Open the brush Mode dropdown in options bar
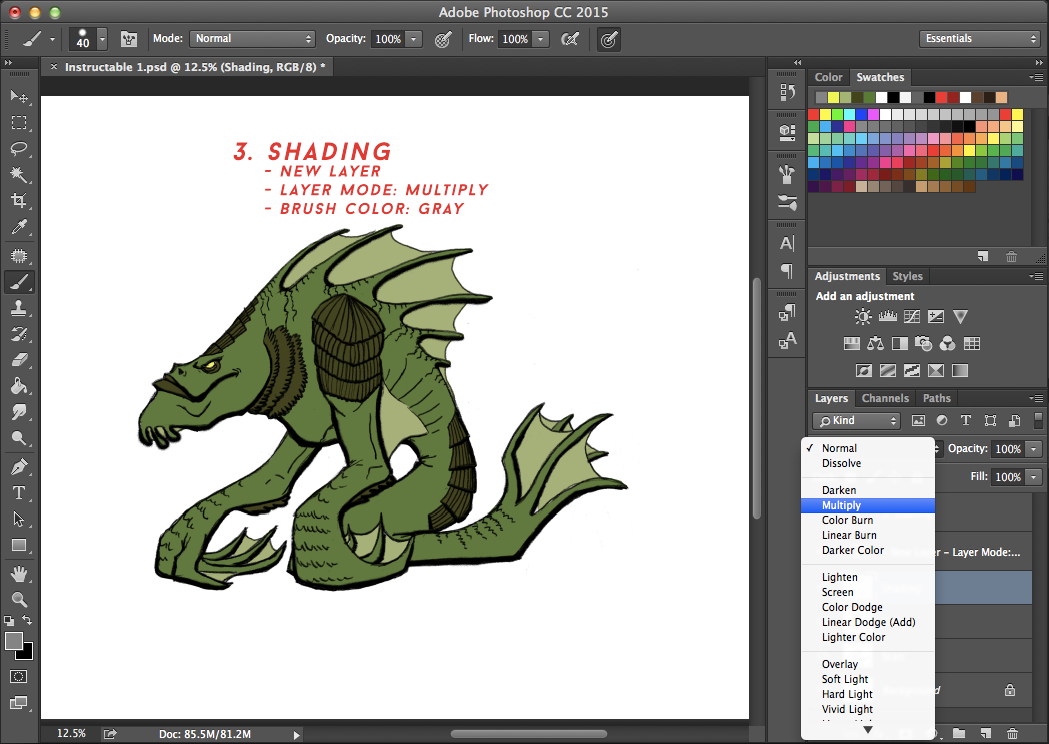 click(x=252, y=39)
